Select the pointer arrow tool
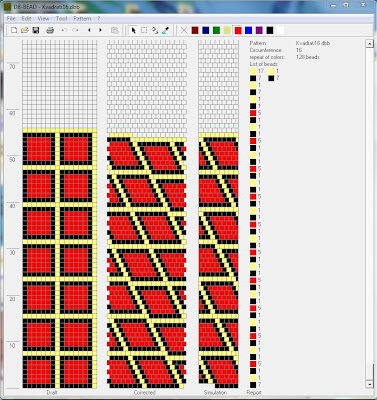The image size is (377, 400). click(133, 30)
